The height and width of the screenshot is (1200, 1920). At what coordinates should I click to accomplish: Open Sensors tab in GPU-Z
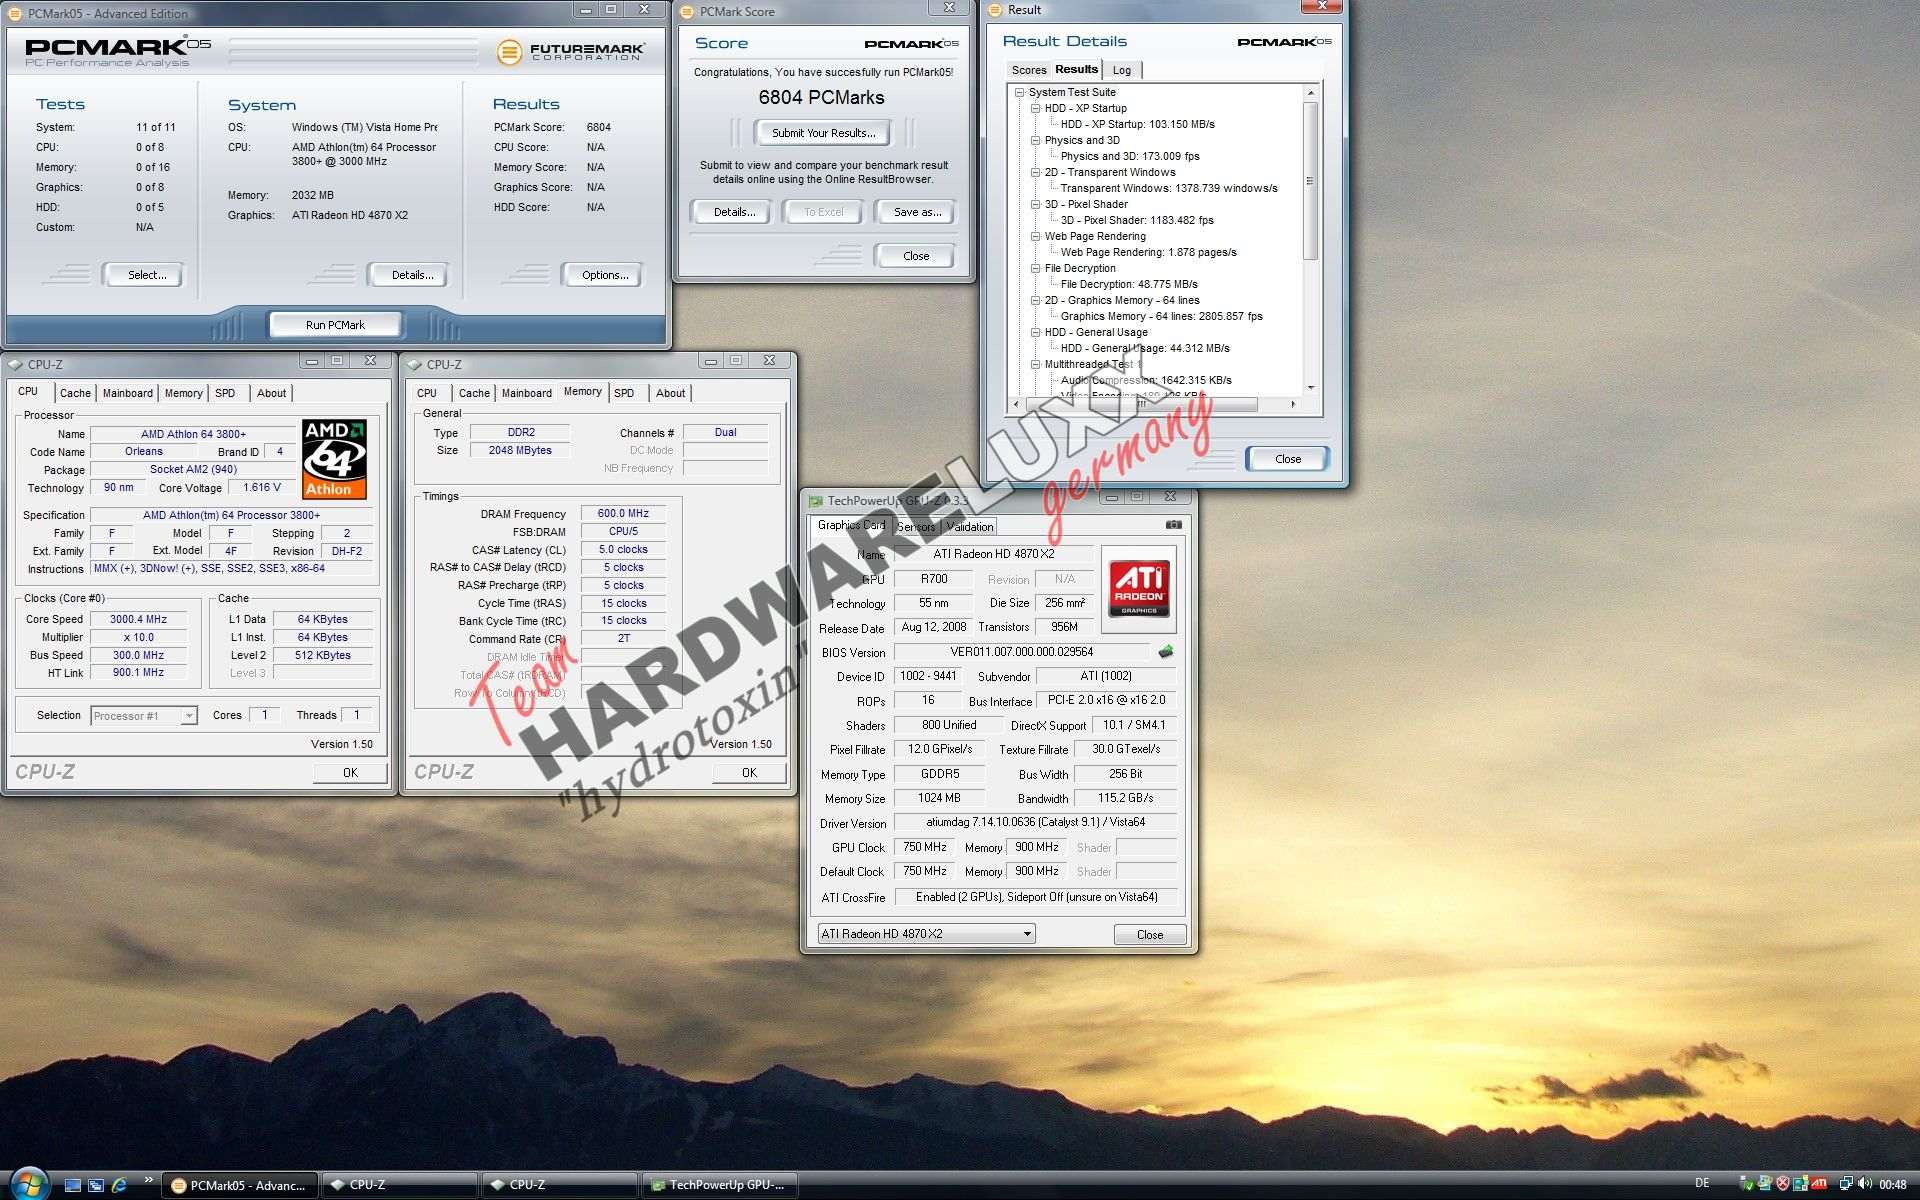(x=916, y=527)
